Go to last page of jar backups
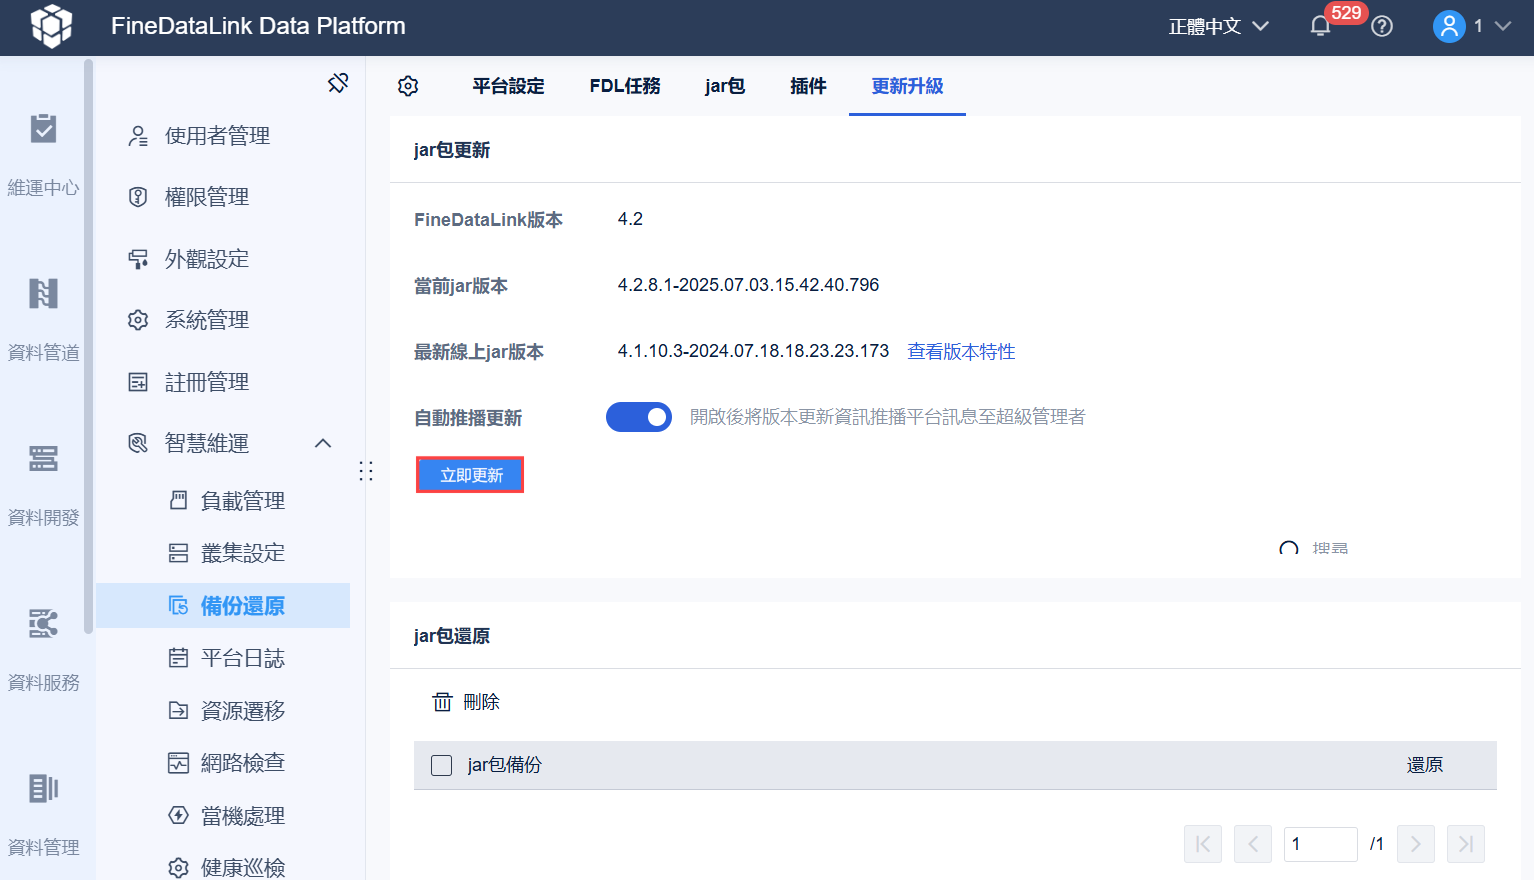Viewport: 1534px width, 880px height. [1466, 844]
